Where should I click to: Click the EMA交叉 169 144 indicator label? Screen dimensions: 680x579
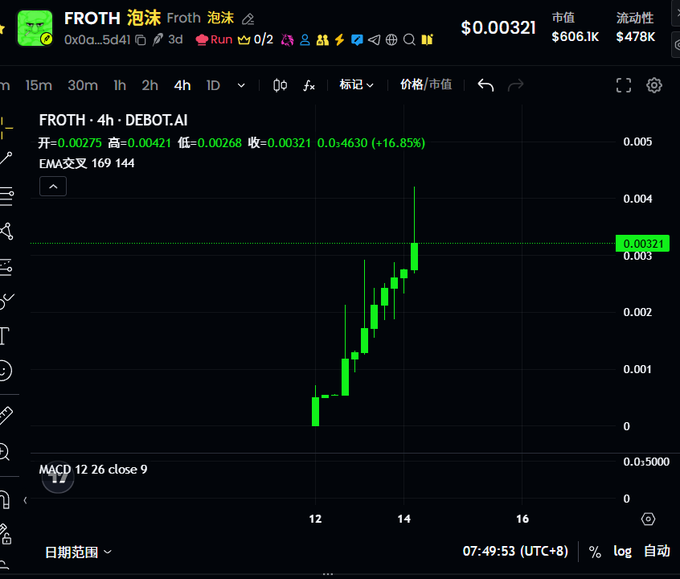(87, 164)
